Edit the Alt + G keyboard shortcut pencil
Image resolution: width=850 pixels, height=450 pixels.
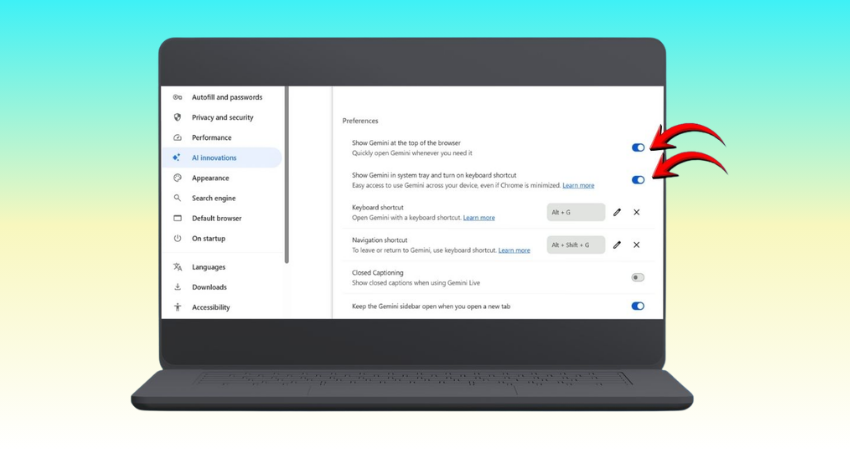pos(617,213)
